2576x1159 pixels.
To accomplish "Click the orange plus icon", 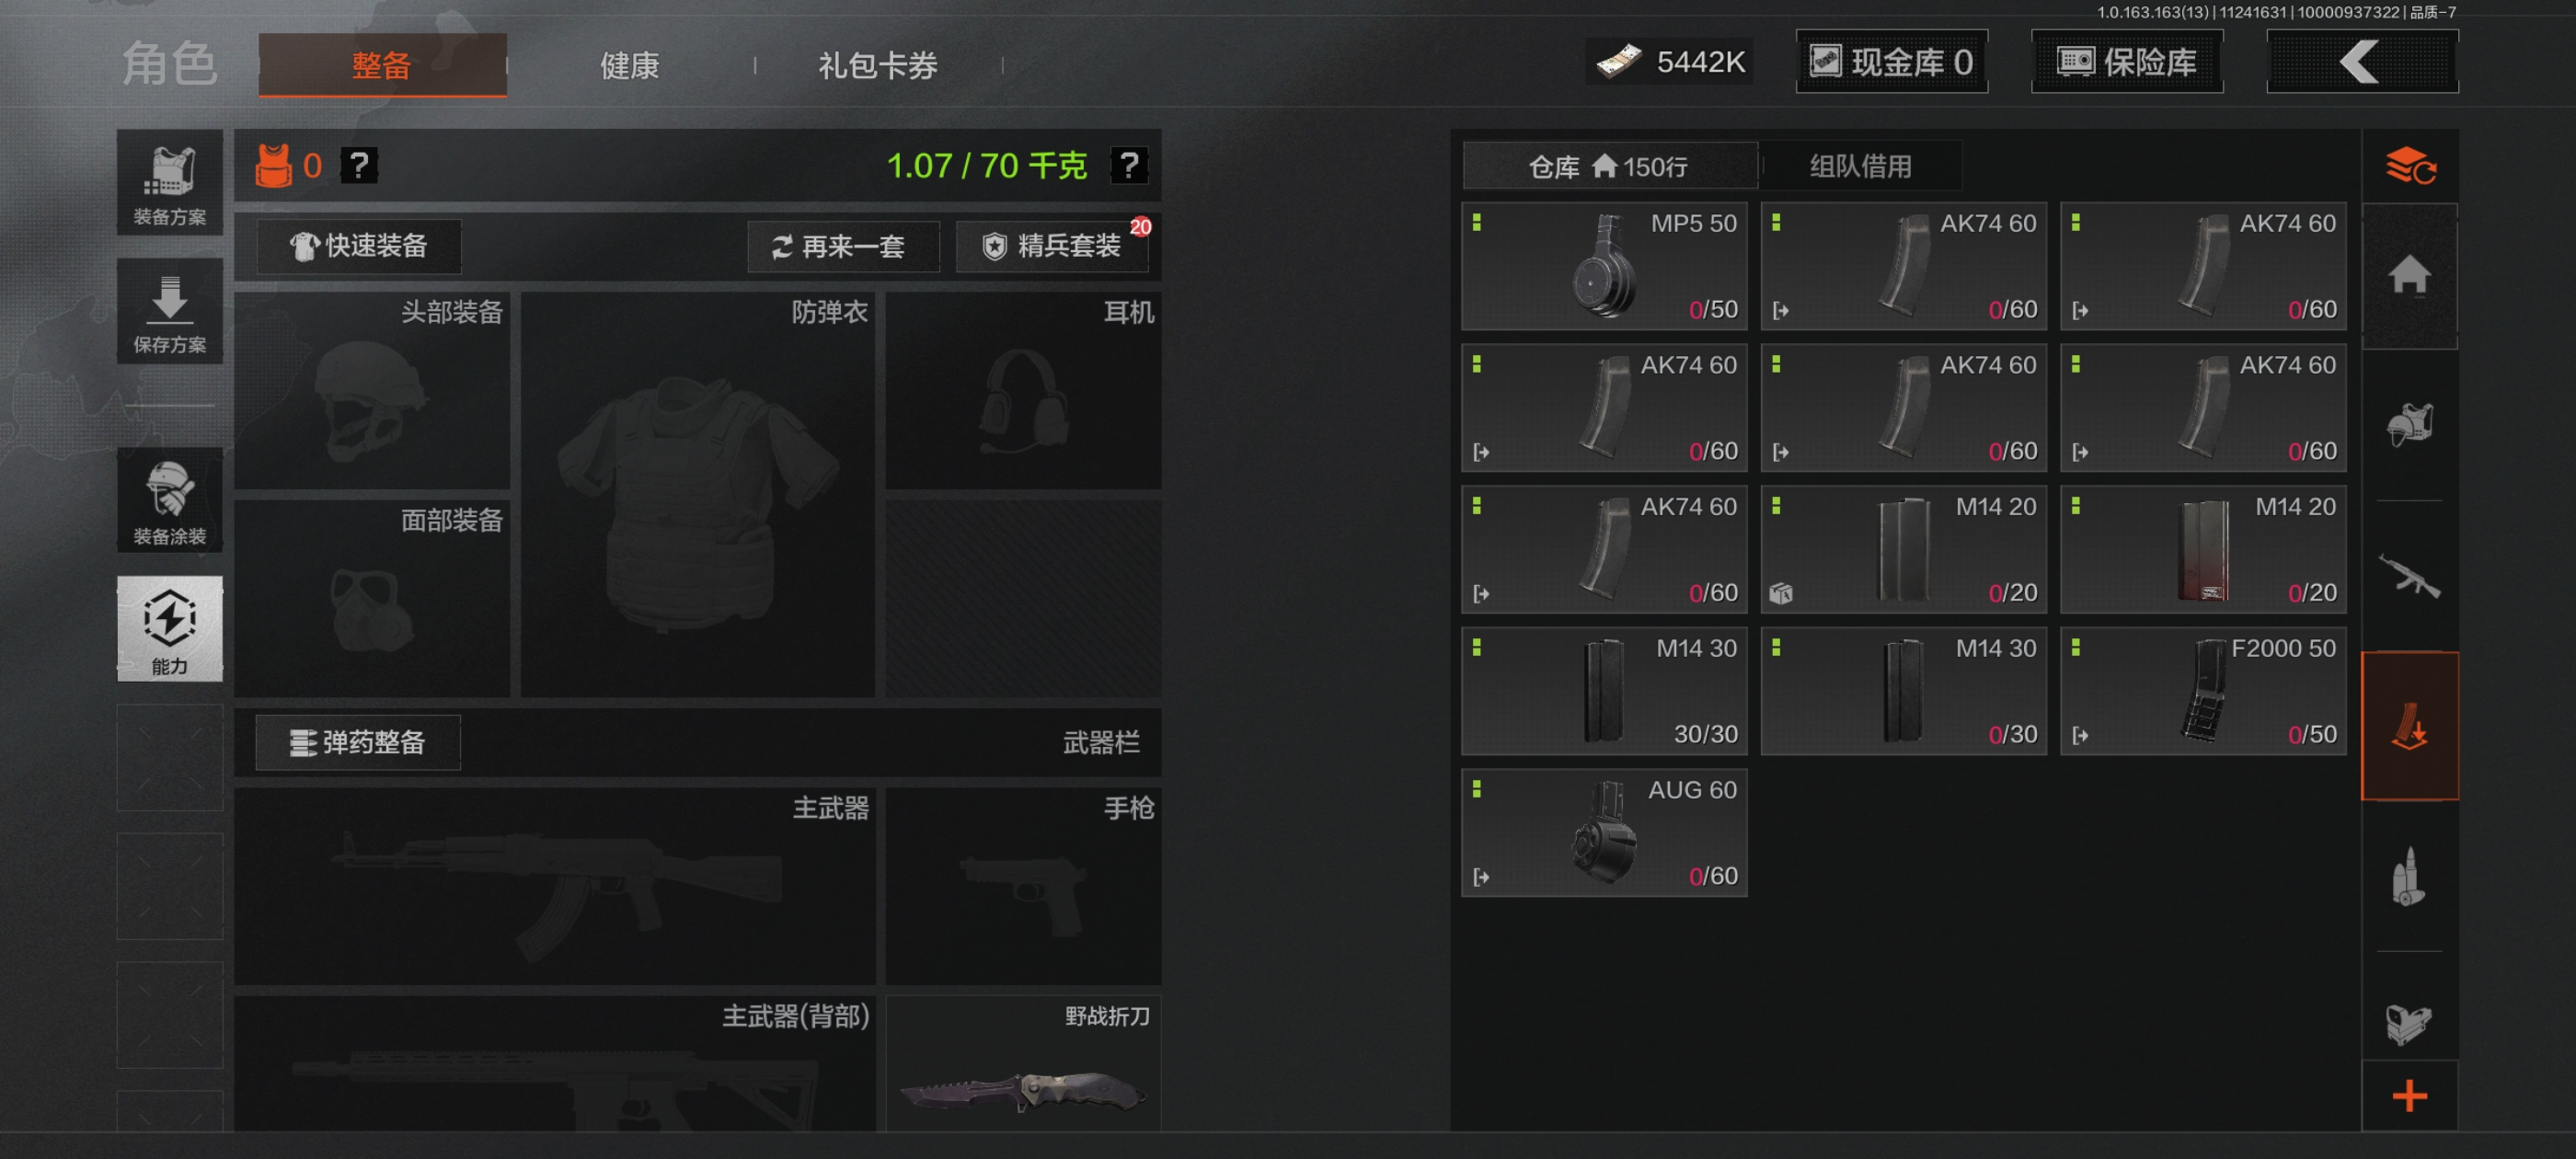I will click(2410, 1096).
